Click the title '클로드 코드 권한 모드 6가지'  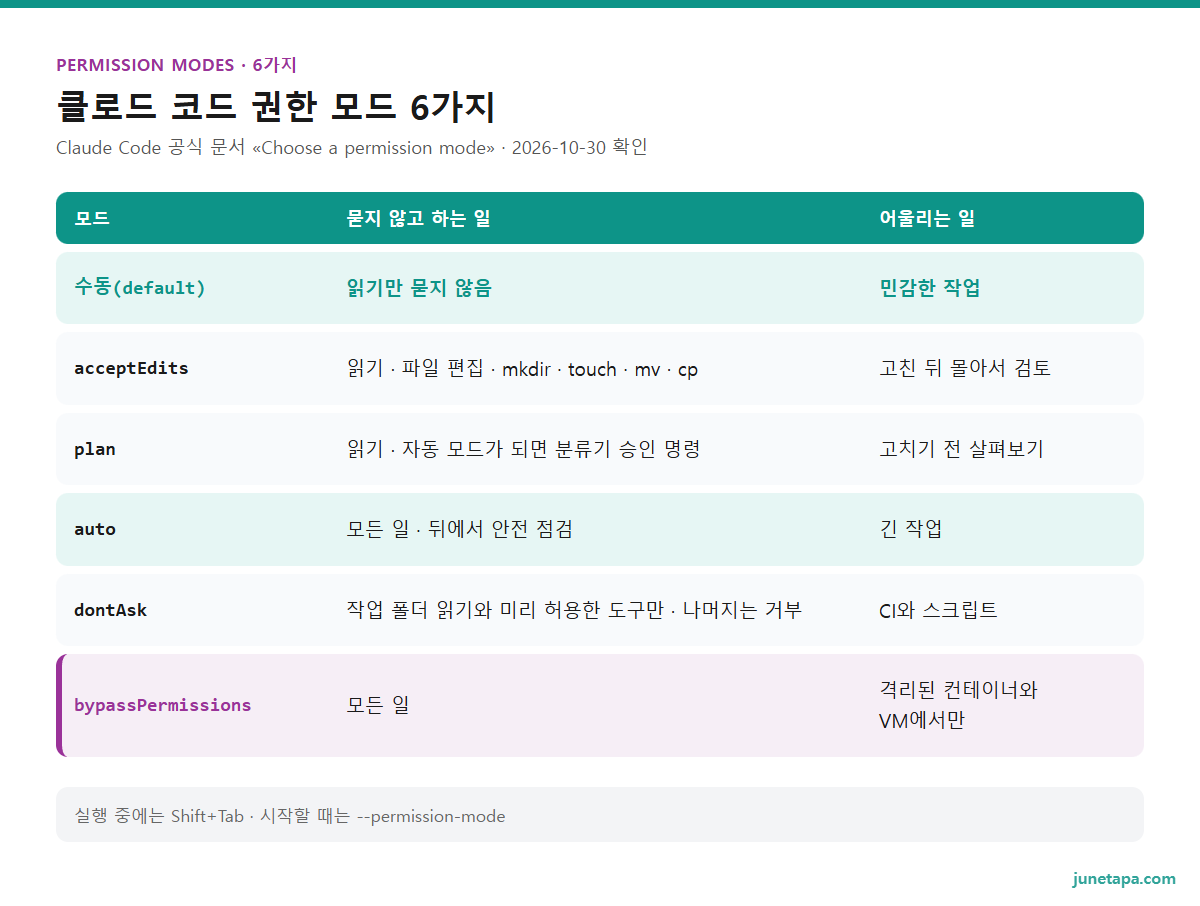[276, 106]
